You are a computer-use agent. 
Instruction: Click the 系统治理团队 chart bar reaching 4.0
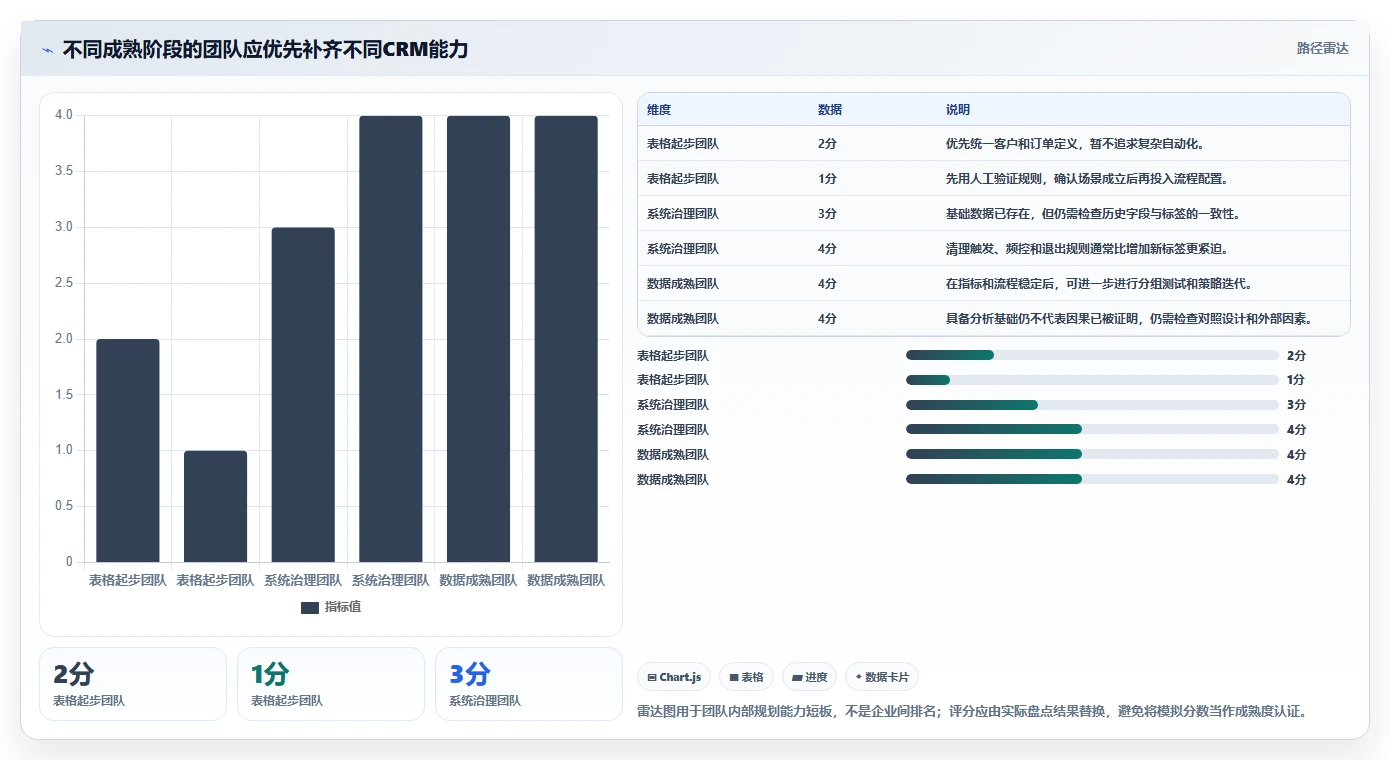pos(391,339)
